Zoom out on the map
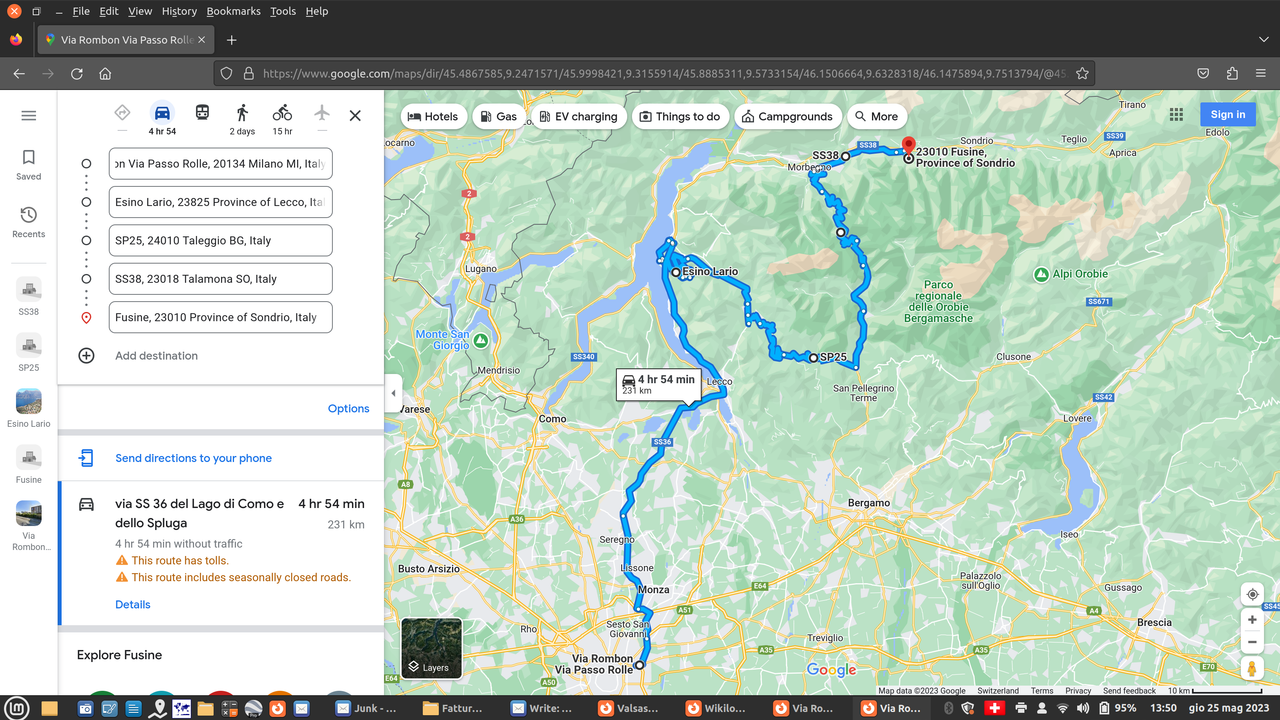The height and width of the screenshot is (720, 1280). (1252, 643)
